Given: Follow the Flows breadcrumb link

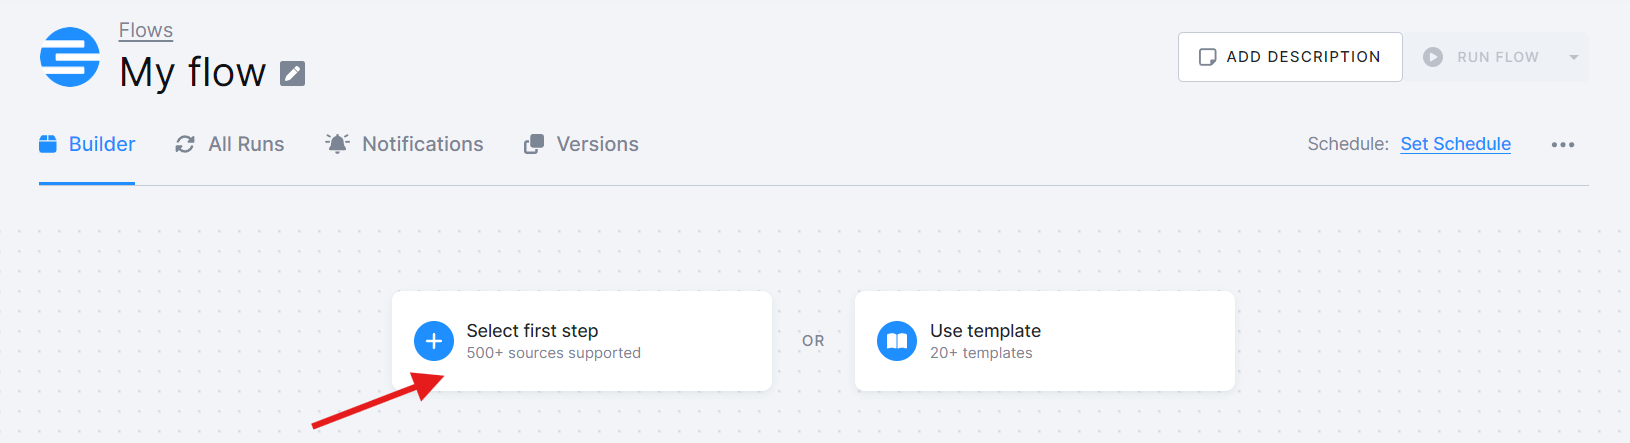Looking at the screenshot, I should [x=146, y=30].
